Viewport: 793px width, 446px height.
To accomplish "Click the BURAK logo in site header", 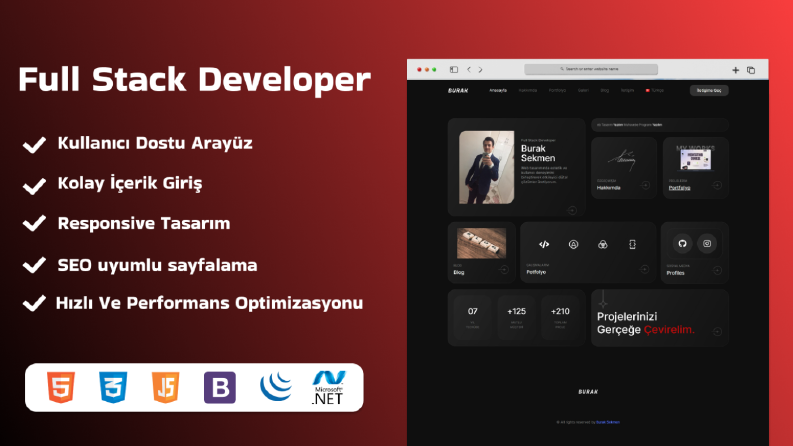I will point(458,91).
